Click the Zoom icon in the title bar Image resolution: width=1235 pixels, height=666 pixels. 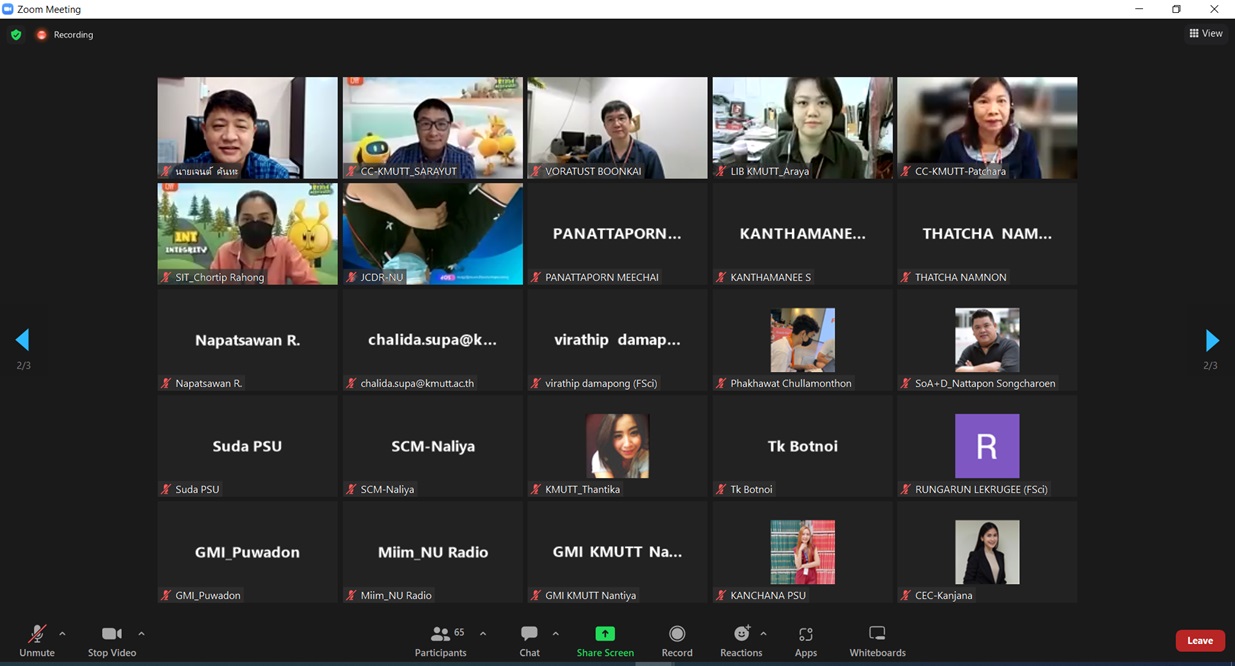(x=8, y=8)
